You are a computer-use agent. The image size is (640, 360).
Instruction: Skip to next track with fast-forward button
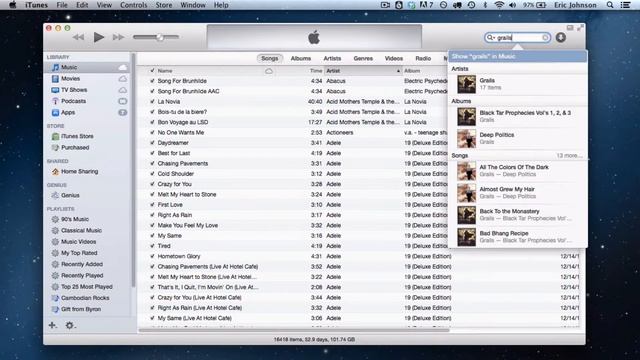pyautogui.click(x=118, y=37)
